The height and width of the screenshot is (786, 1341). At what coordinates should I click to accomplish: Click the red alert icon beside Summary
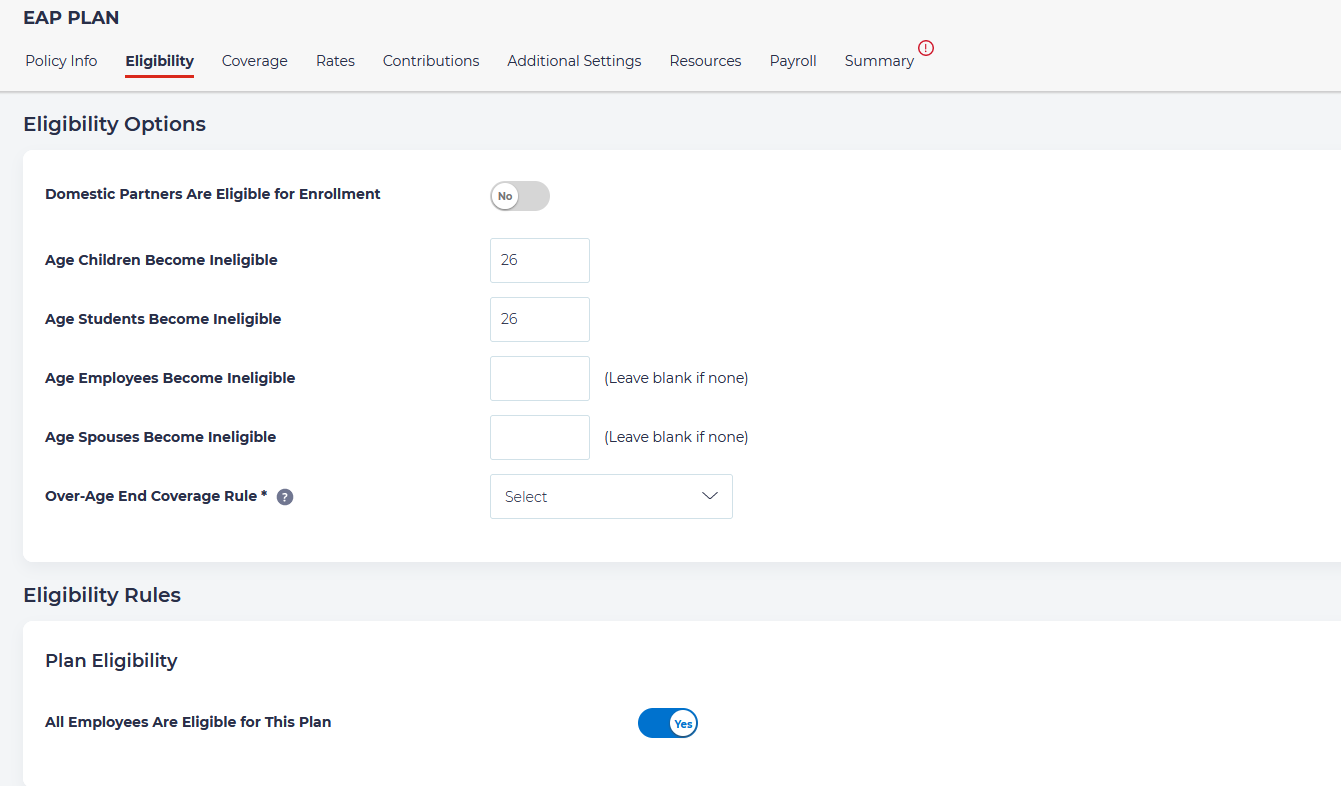pos(926,48)
